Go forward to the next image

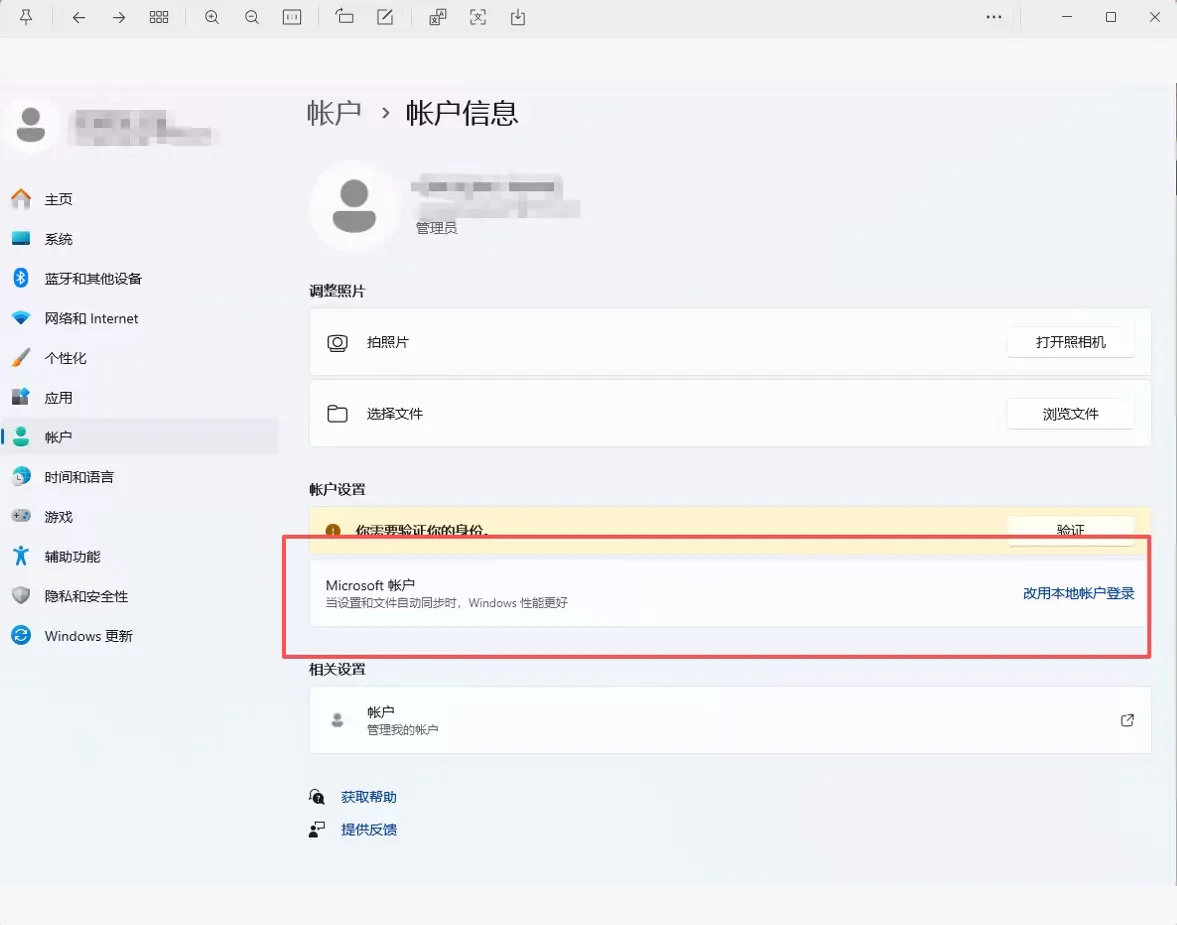click(119, 17)
